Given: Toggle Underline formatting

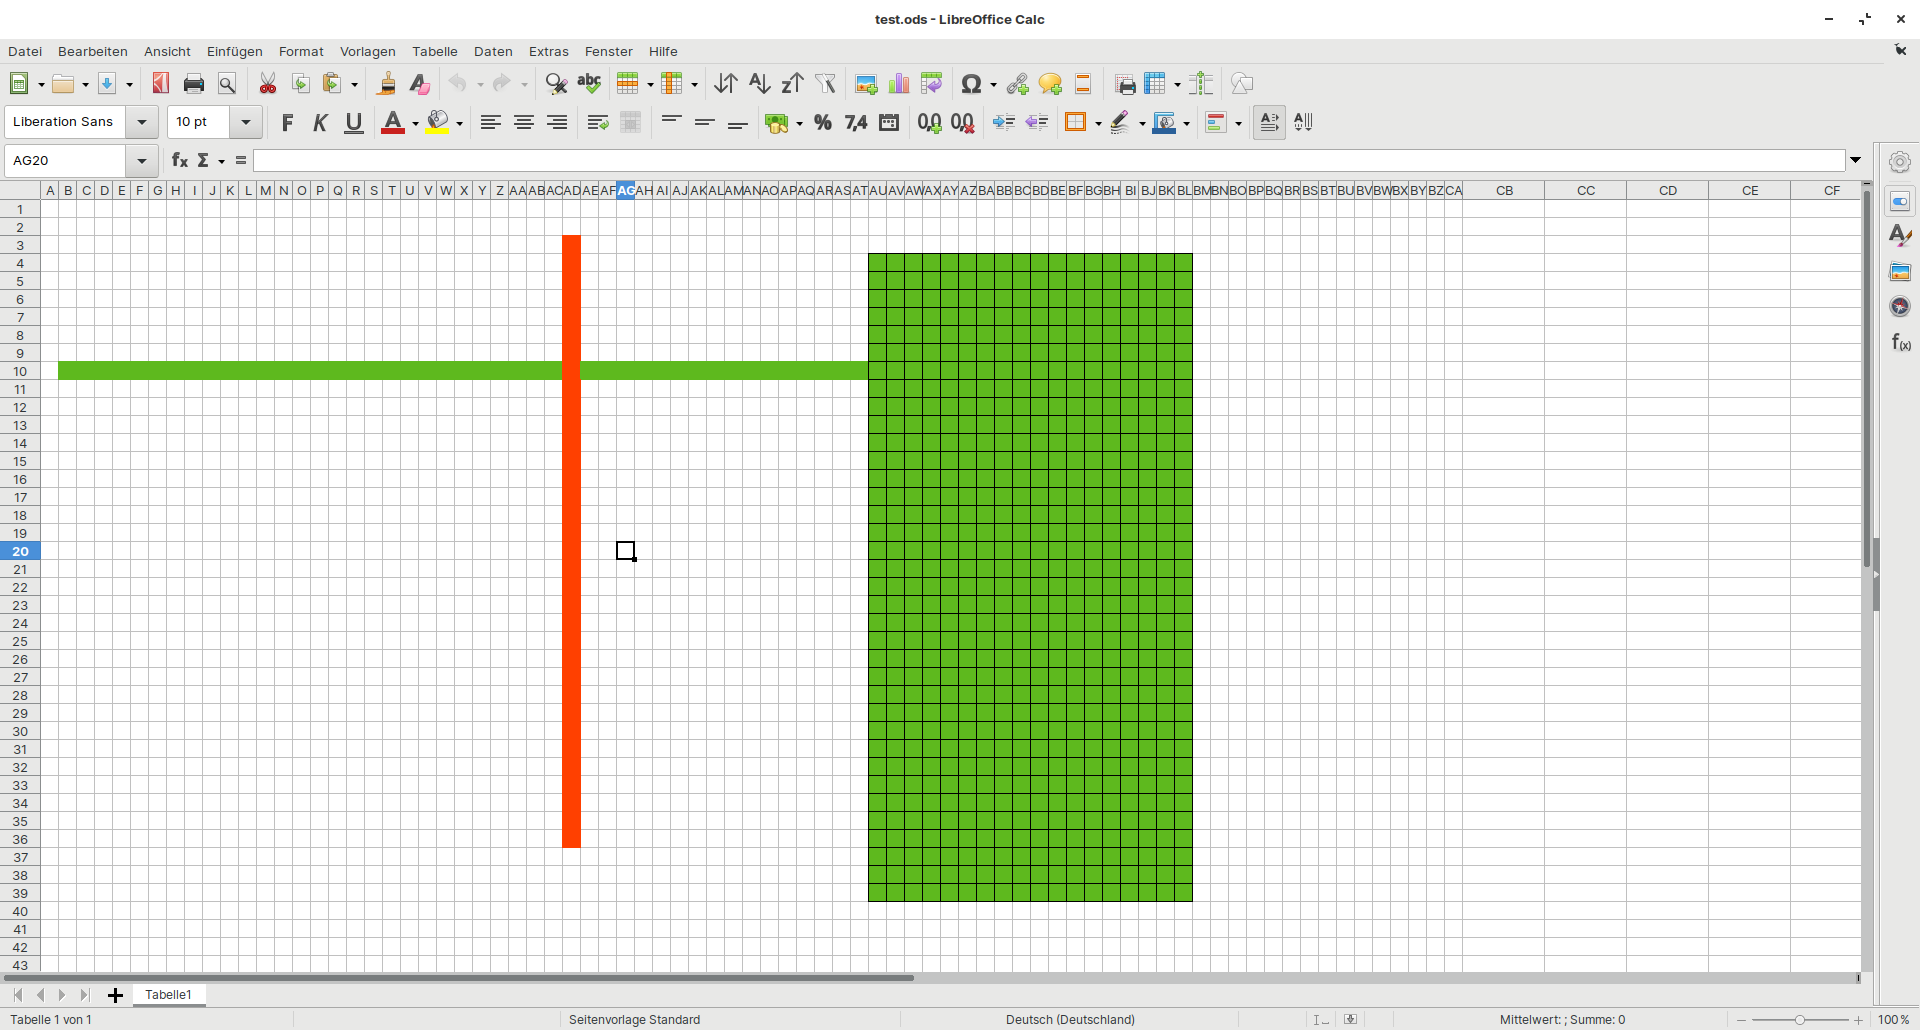Looking at the screenshot, I should pyautogui.click(x=354, y=122).
